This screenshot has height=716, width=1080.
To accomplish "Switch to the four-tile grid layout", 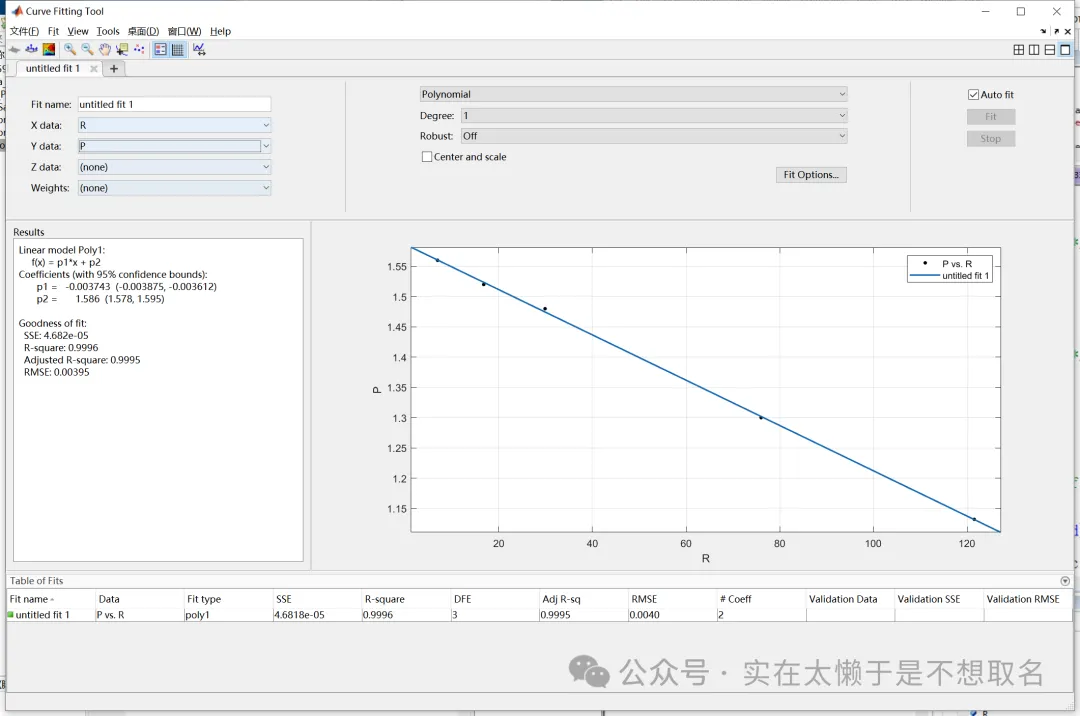I will pyautogui.click(x=1018, y=50).
